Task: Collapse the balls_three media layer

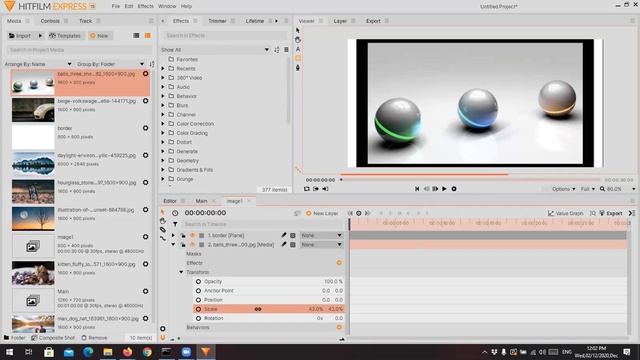Action: click(x=173, y=244)
